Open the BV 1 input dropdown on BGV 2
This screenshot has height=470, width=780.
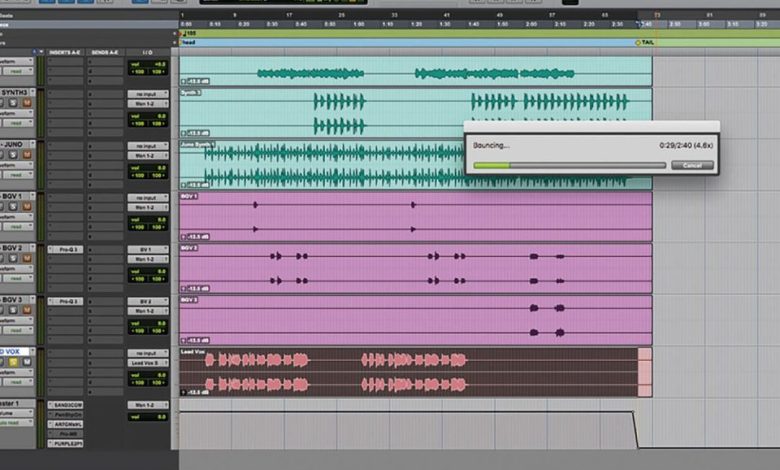147,249
